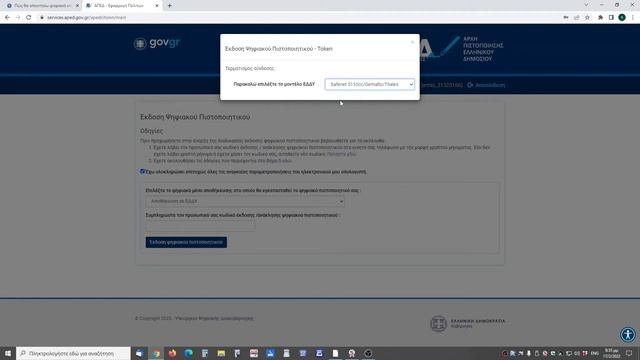Screen dimensions: 640x360
Task: Click the ΑΠΕΔ authority logo
Action: pyautogui.click(x=462, y=49)
